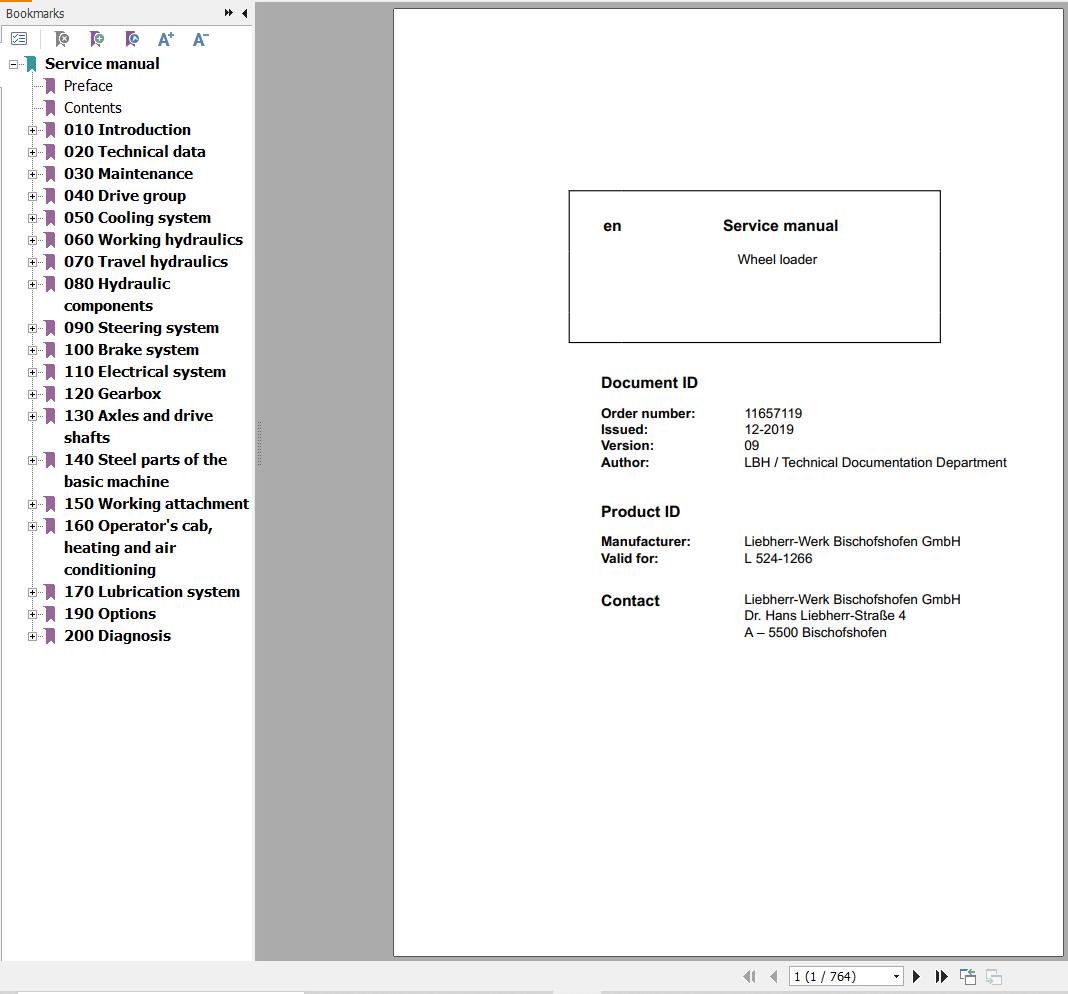Expand the 070 Travel hydraulics node
Screen dimensions: 1068x994
(x=32, y=262)
